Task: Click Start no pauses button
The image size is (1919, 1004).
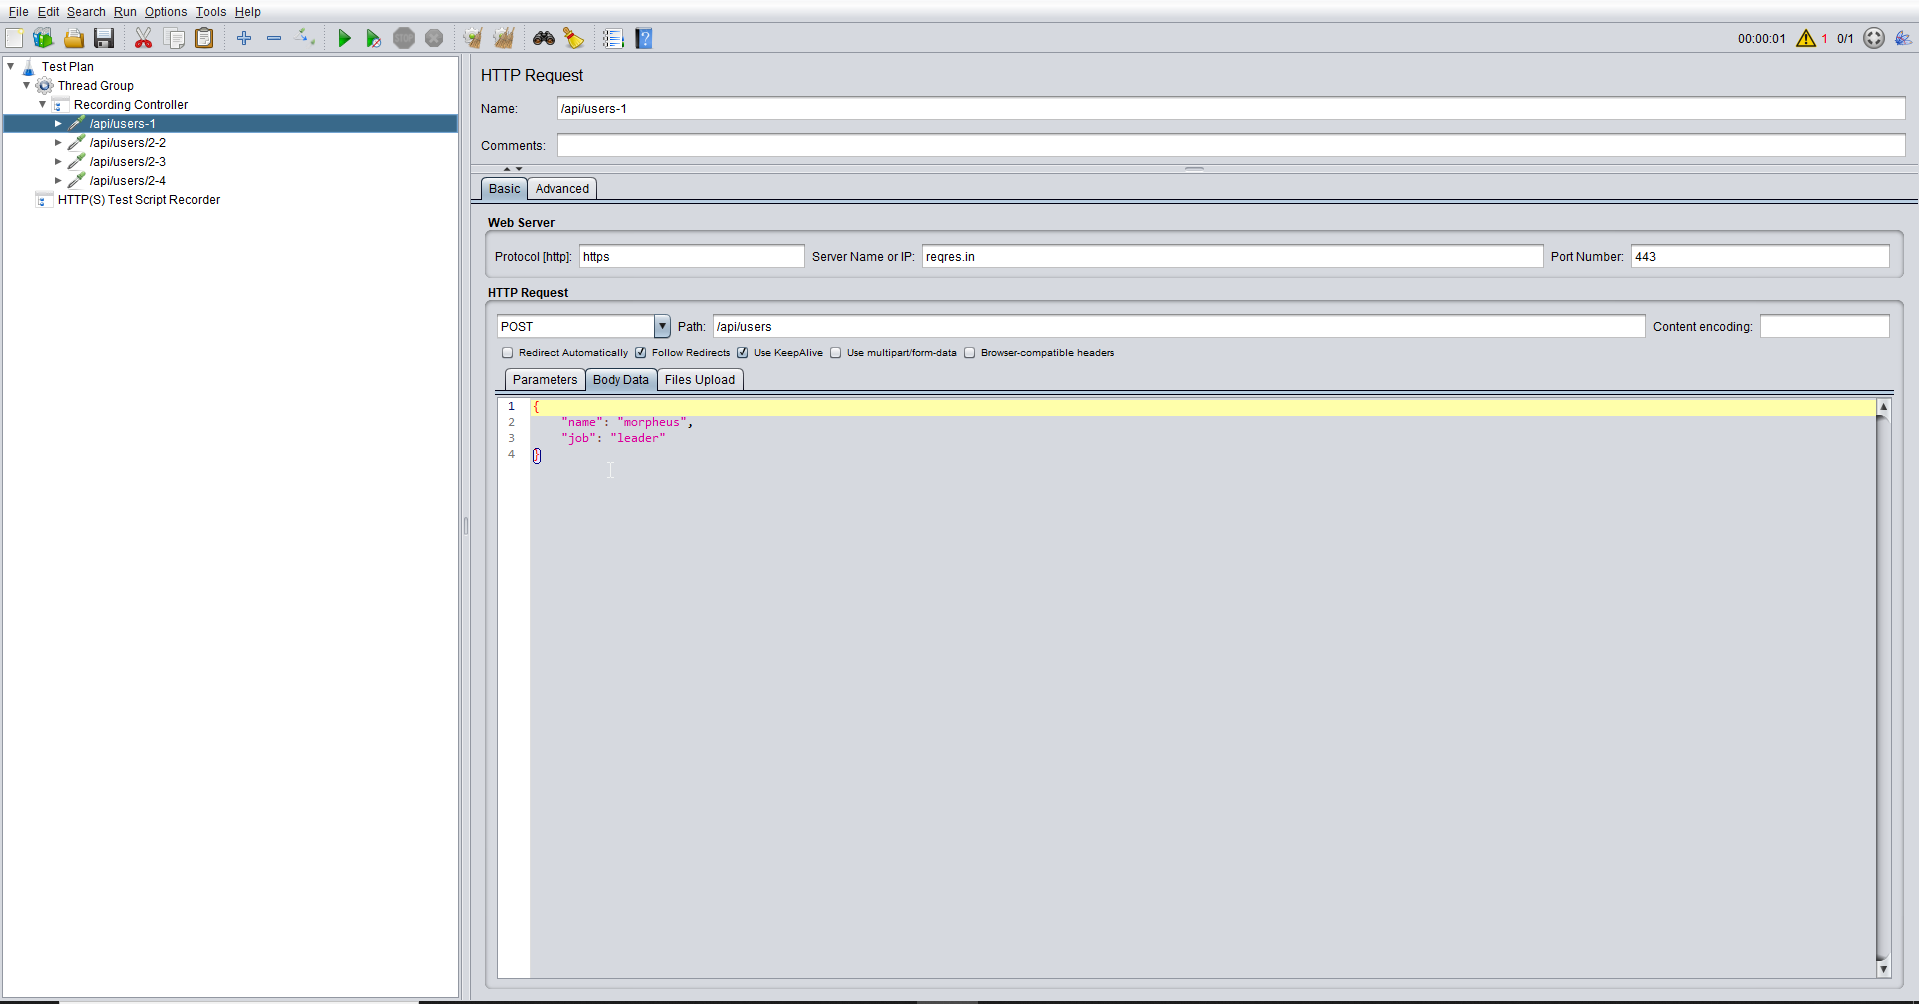Action: tap(373, 38)
